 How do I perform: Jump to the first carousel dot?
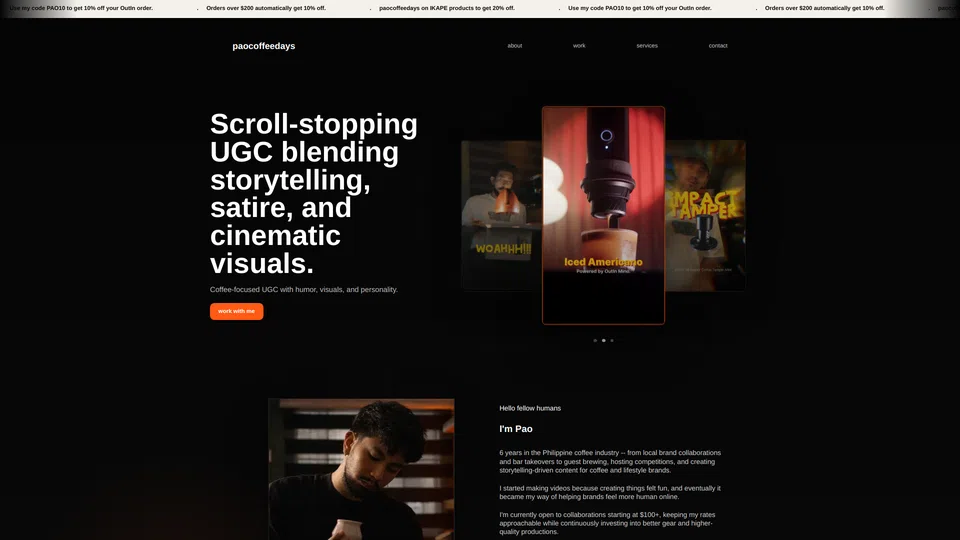(595, 340)
